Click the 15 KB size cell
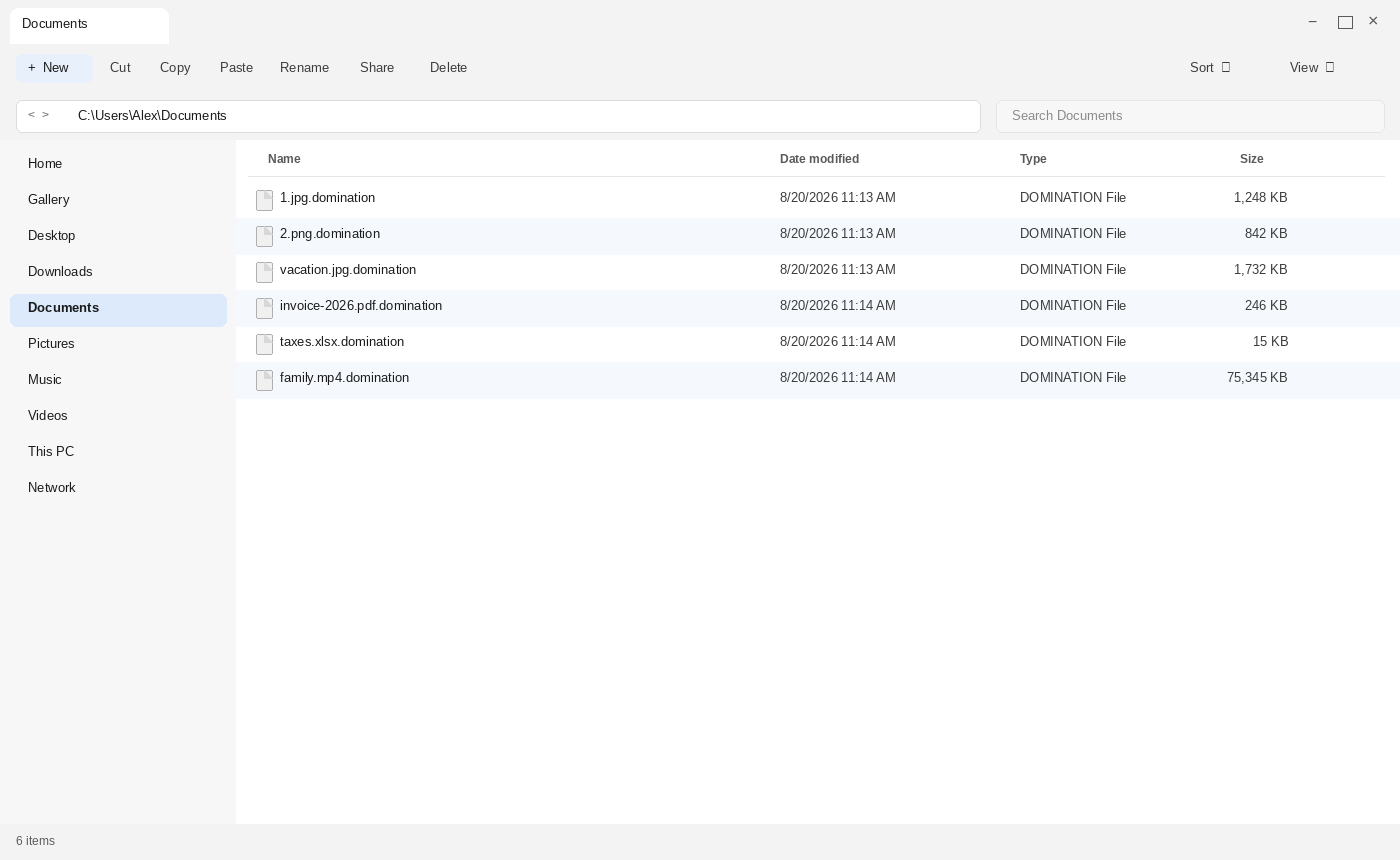The width and height of the screenshot is (1400, 860). (x=1270, y=342)
